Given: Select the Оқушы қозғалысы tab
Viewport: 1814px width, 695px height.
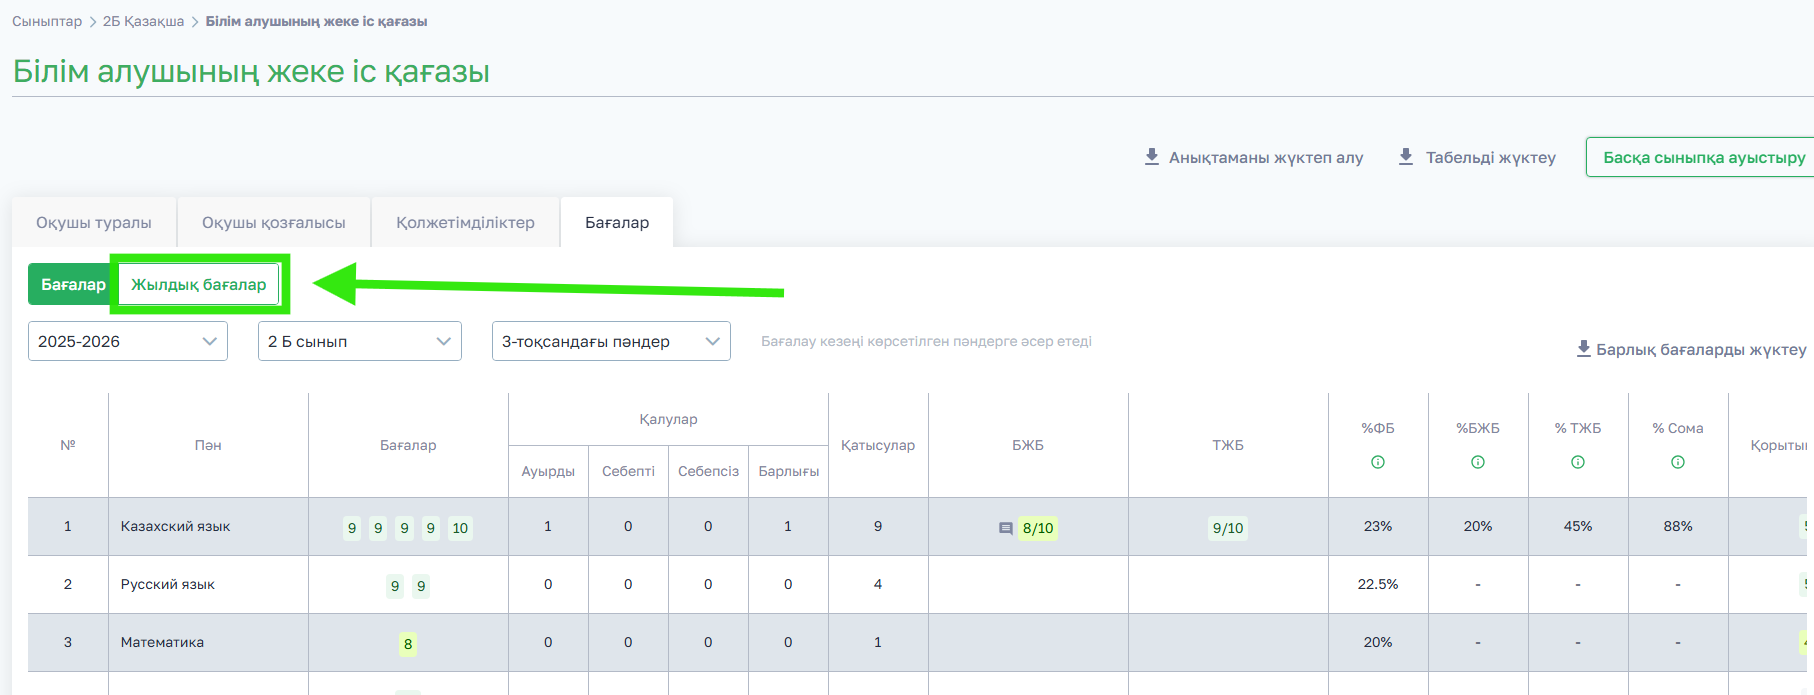Looking at the screenshot, I should [x=274, y=222].
